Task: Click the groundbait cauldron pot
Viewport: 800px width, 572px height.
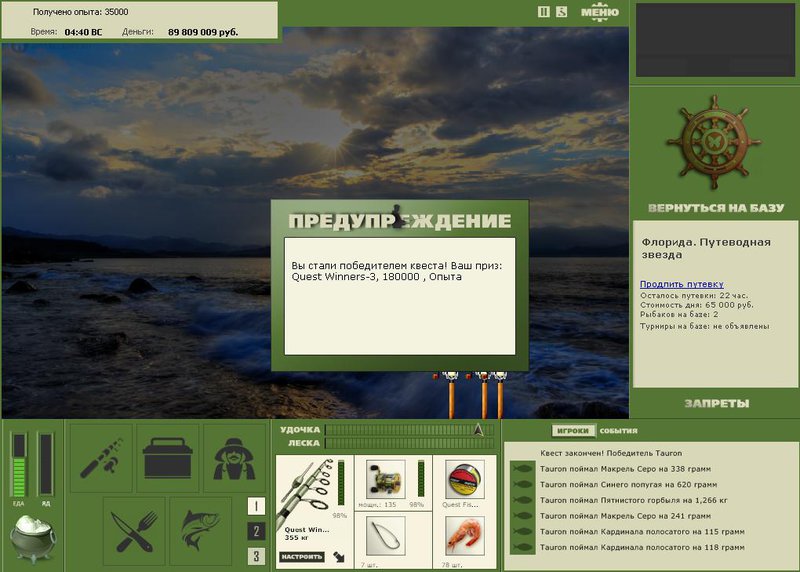Action: pos(33,538)
